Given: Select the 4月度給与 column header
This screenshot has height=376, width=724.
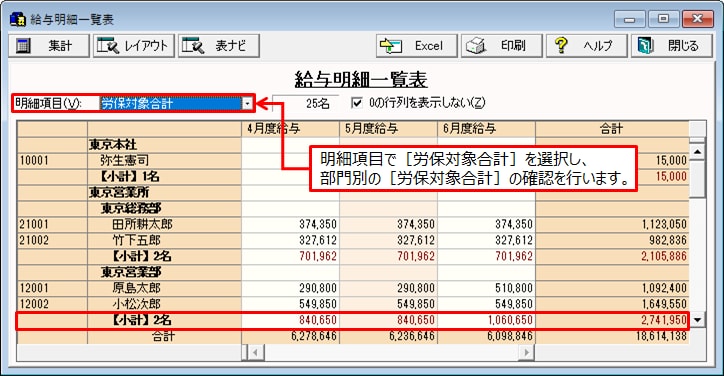Looking at the screenshot, I should click(290, 129).
